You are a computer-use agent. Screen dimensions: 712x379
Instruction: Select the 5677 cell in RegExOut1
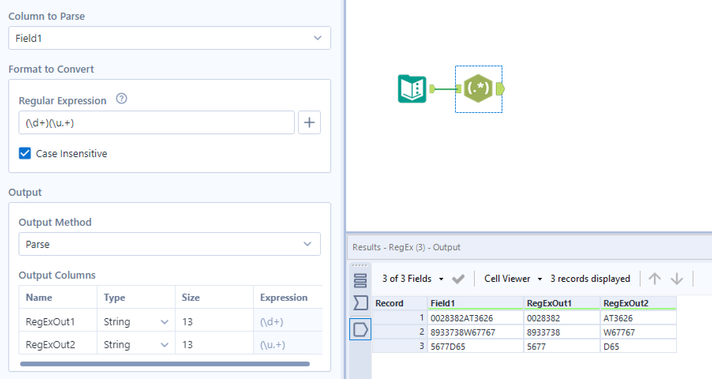pos(562,346)
